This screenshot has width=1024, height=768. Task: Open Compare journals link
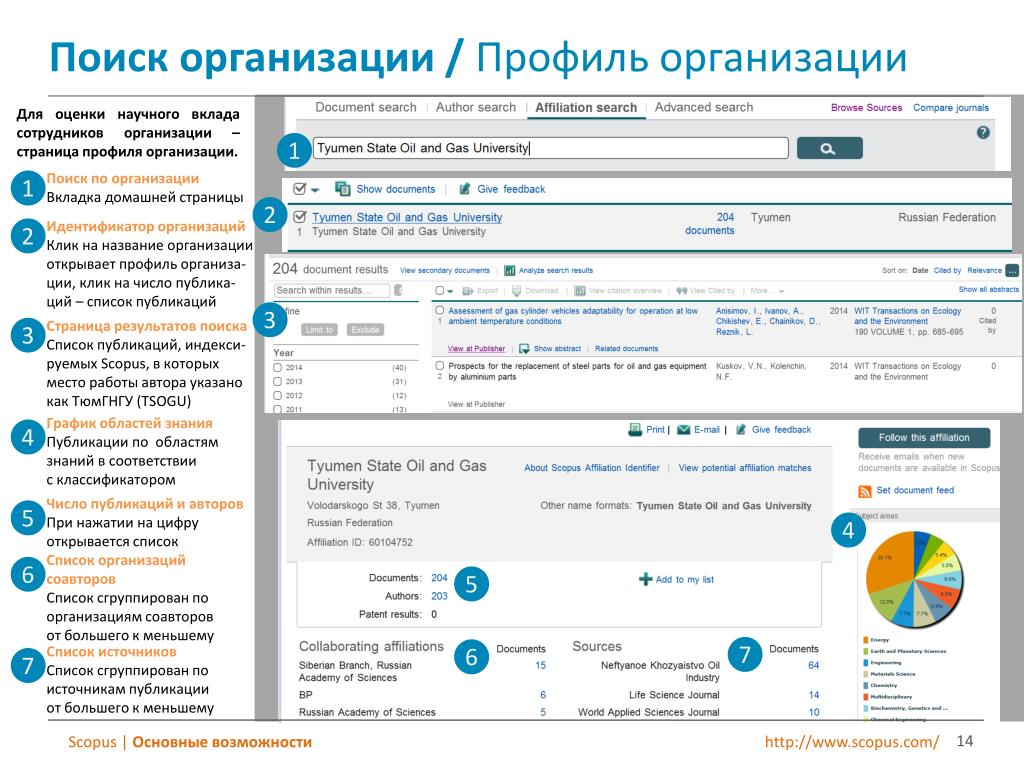click(x=951, y=108)
